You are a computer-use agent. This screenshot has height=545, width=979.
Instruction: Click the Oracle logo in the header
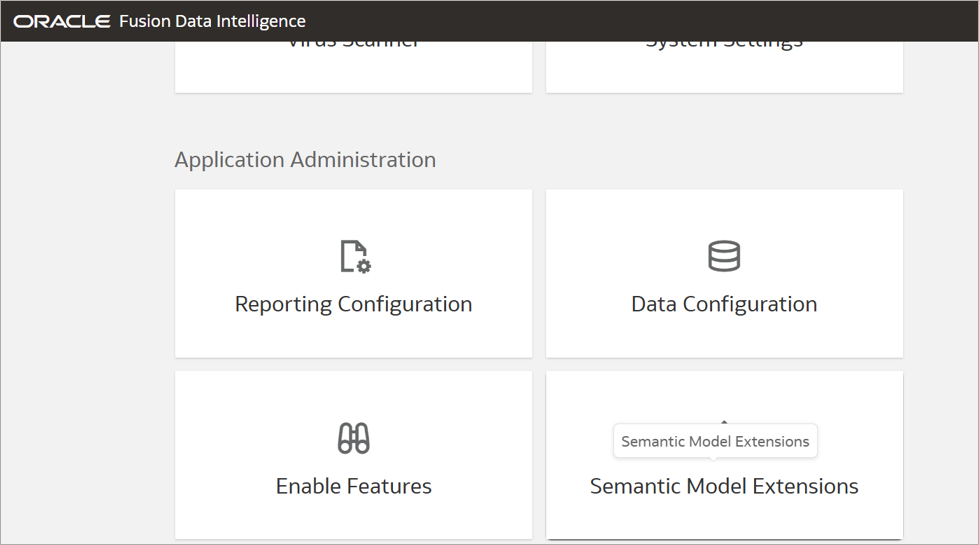[61, 21]
